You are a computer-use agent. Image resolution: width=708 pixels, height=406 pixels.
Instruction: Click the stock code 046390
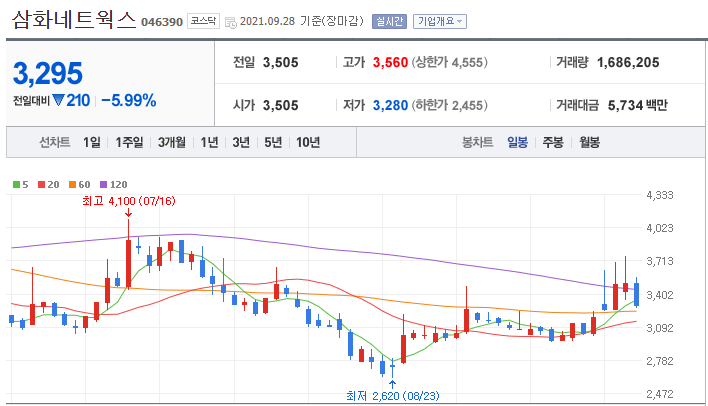coord(162,22)
